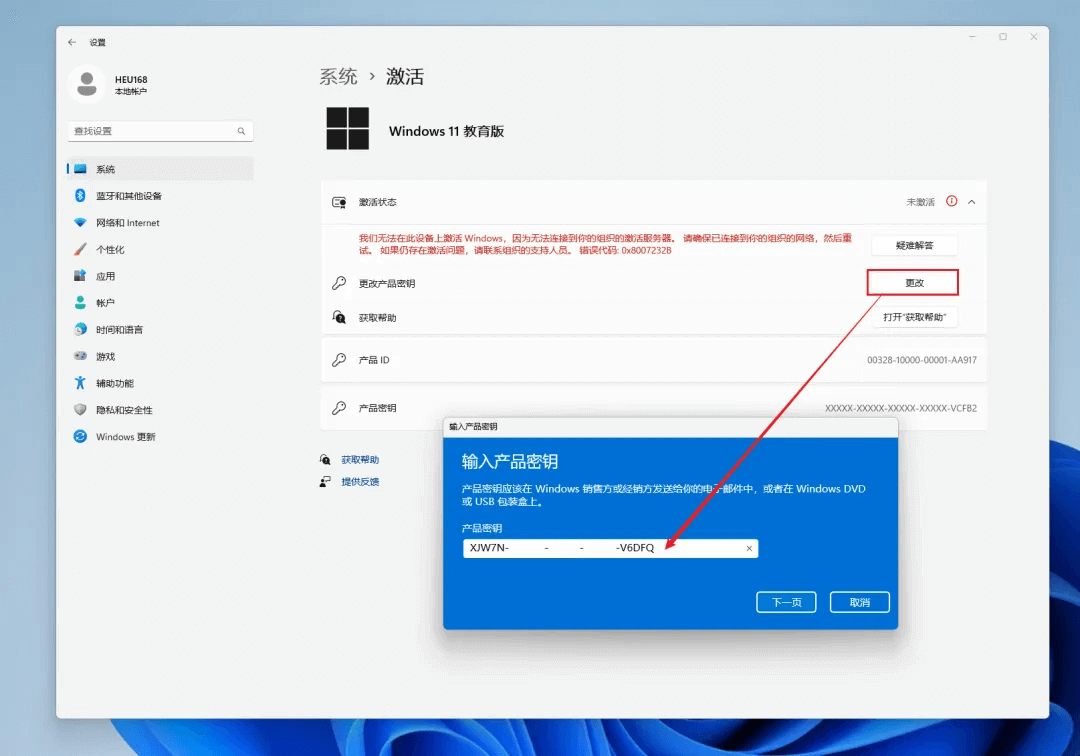Open Personalization (个性化) via the brush icon

(80, 249)
